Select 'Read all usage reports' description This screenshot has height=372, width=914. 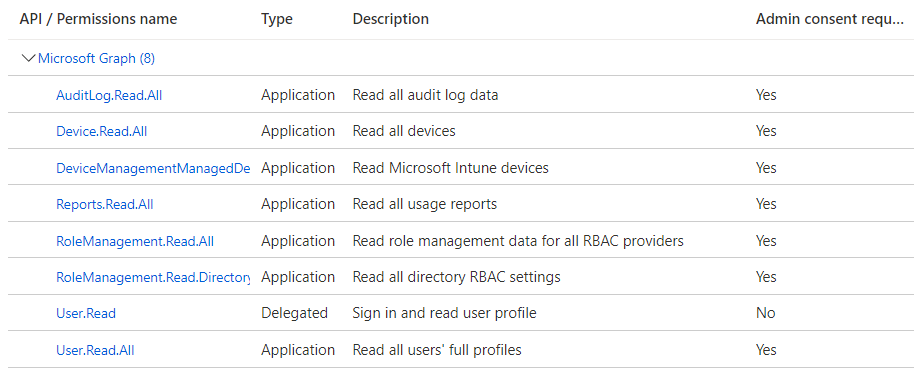pyautogui.click(x=425, y=204)
